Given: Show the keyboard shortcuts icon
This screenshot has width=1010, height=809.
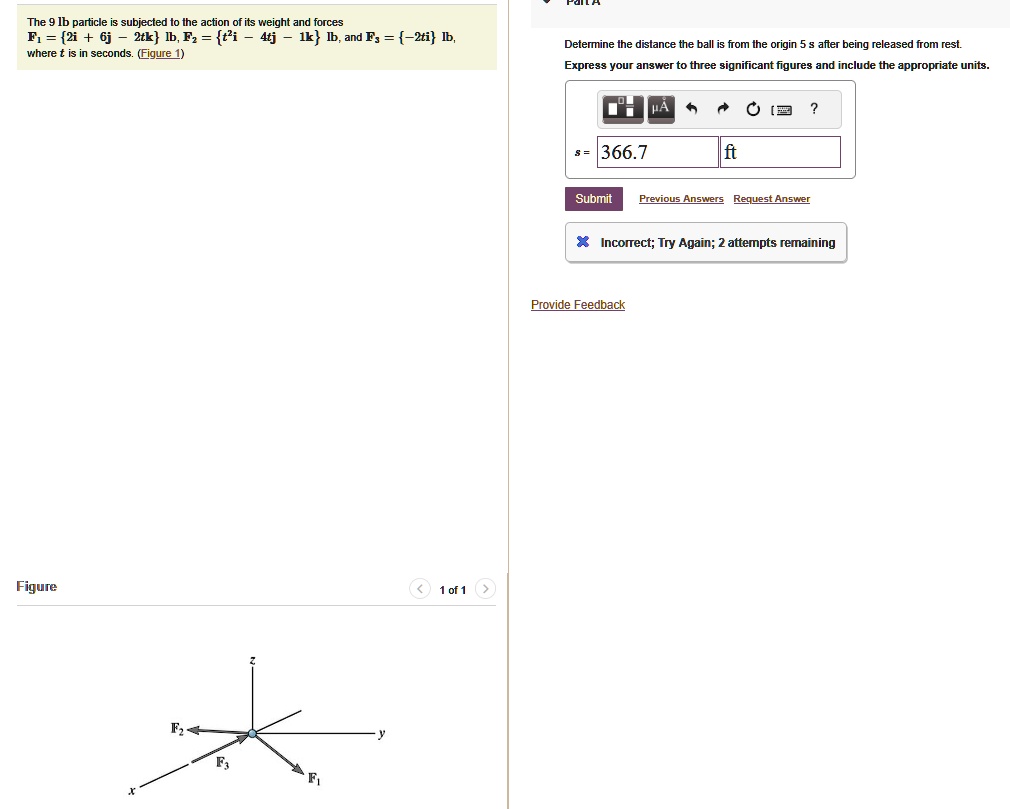Looking at the screenshot, I should coord(782,109).
